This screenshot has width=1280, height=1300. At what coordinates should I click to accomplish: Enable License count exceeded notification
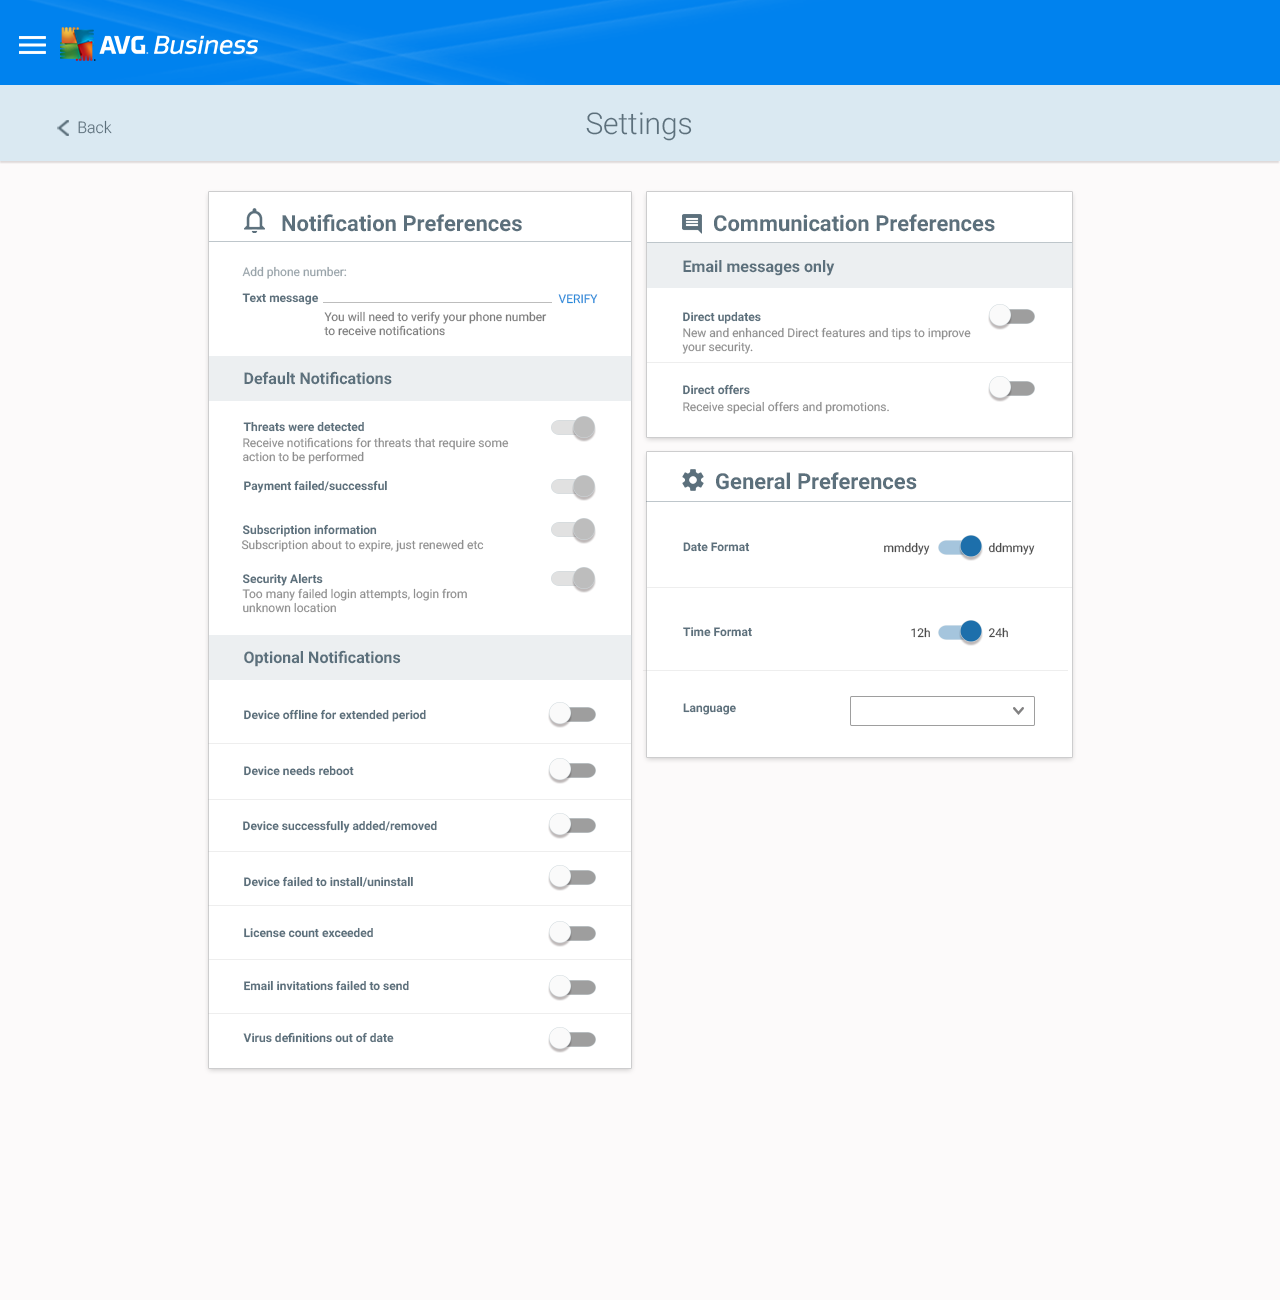point(572,933)
